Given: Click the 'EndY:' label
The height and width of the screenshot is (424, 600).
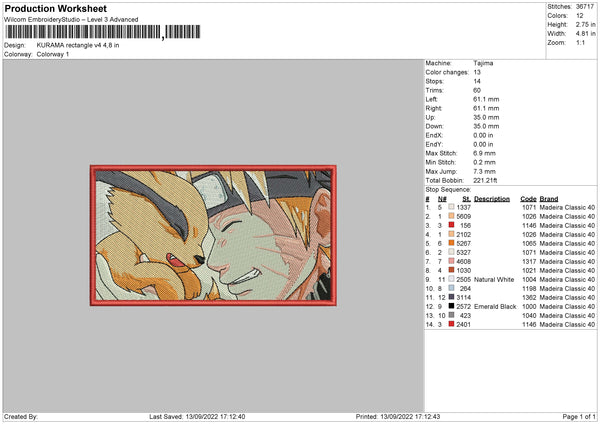Looking at the screenshot, I should coord(434,144).
